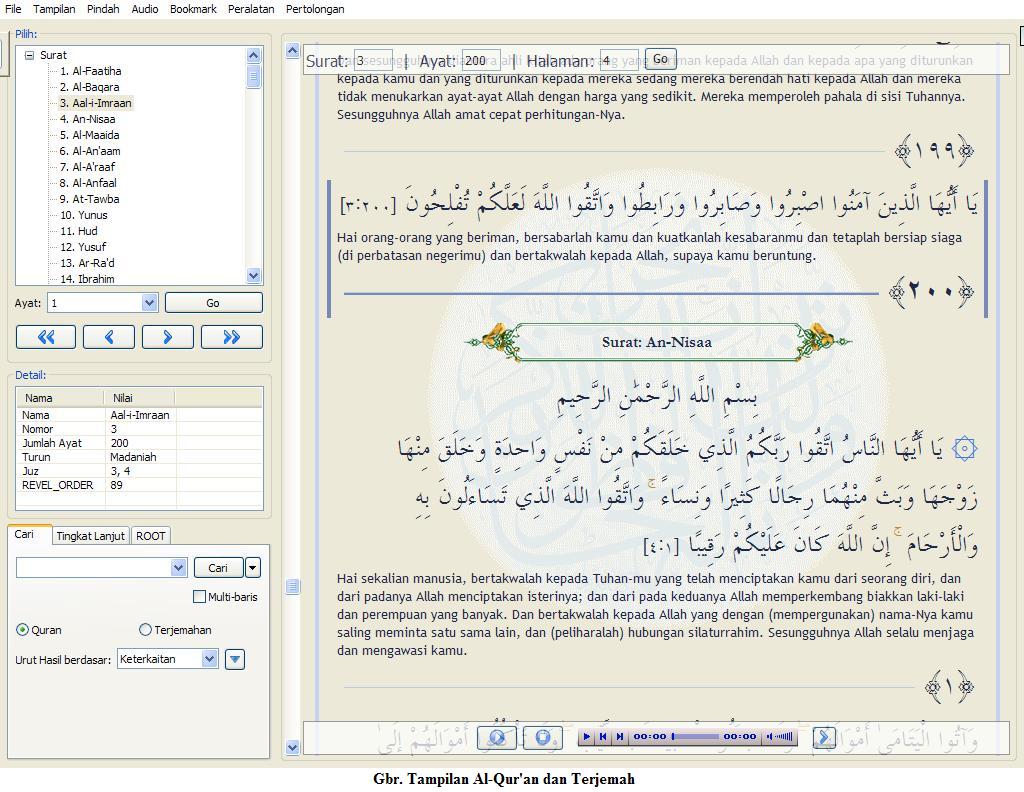Screen dimensions: 1024x792
Task: Go to previous surah with single left arrow
Action: click(109, 337)
